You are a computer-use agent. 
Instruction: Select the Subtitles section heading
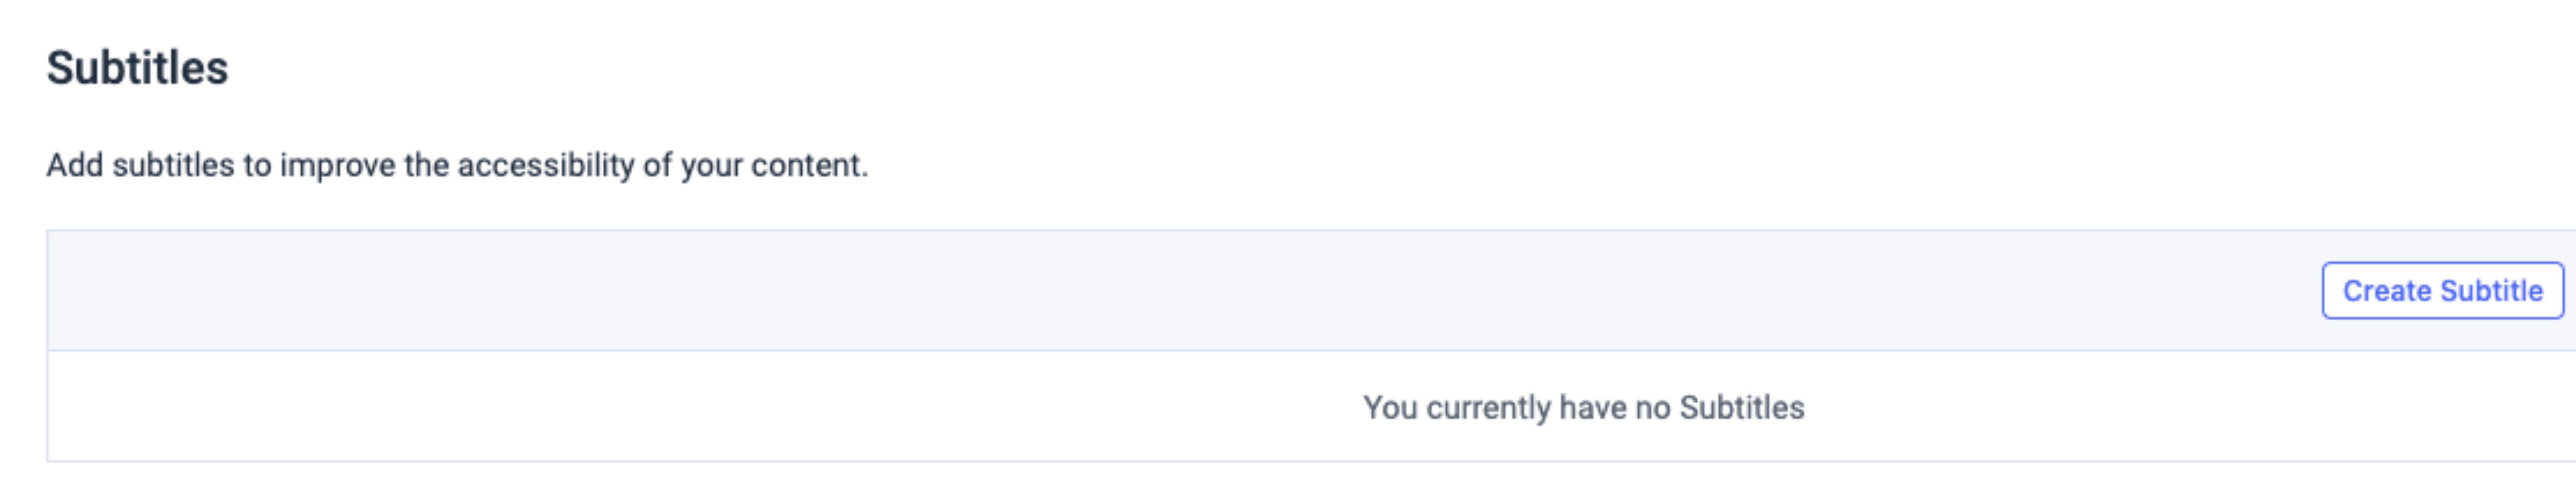pos(137,68)
